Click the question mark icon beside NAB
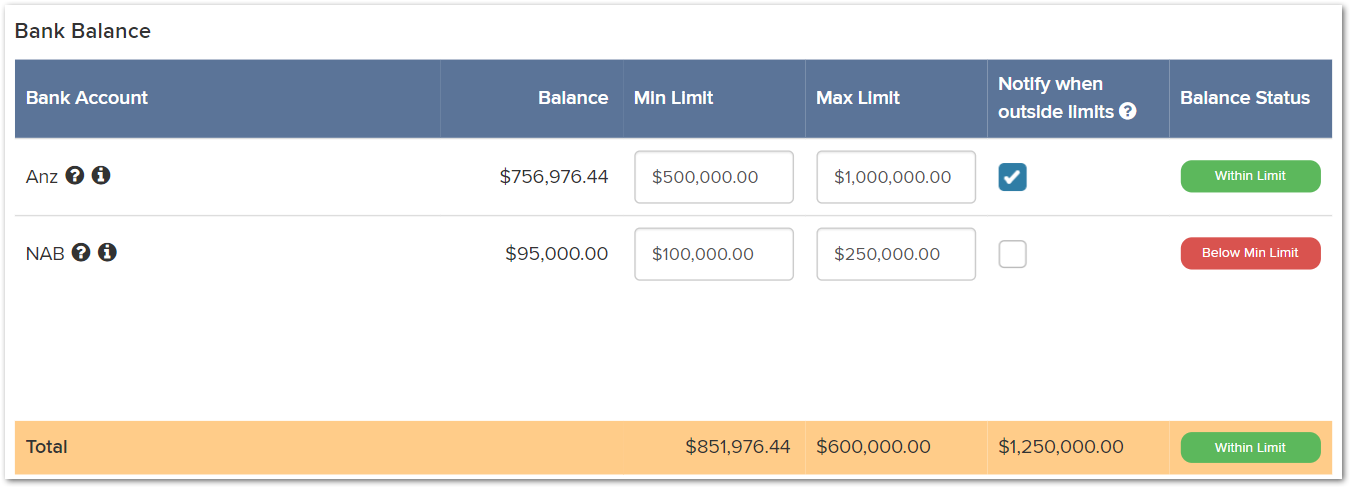1351x488 pixels. [x=81, y=252]
